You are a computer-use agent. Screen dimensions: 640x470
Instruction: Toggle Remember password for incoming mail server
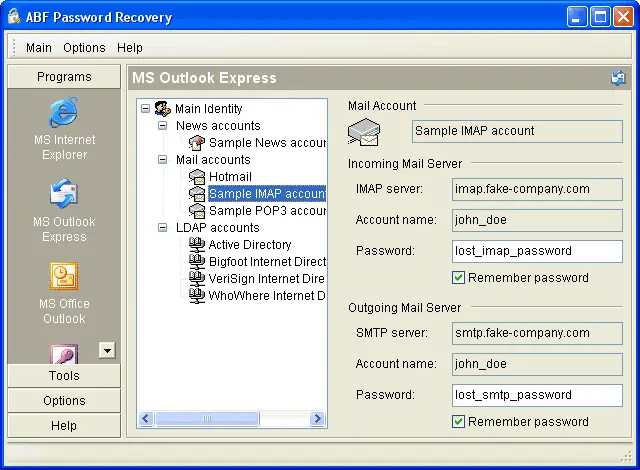[x=459, y=278]
